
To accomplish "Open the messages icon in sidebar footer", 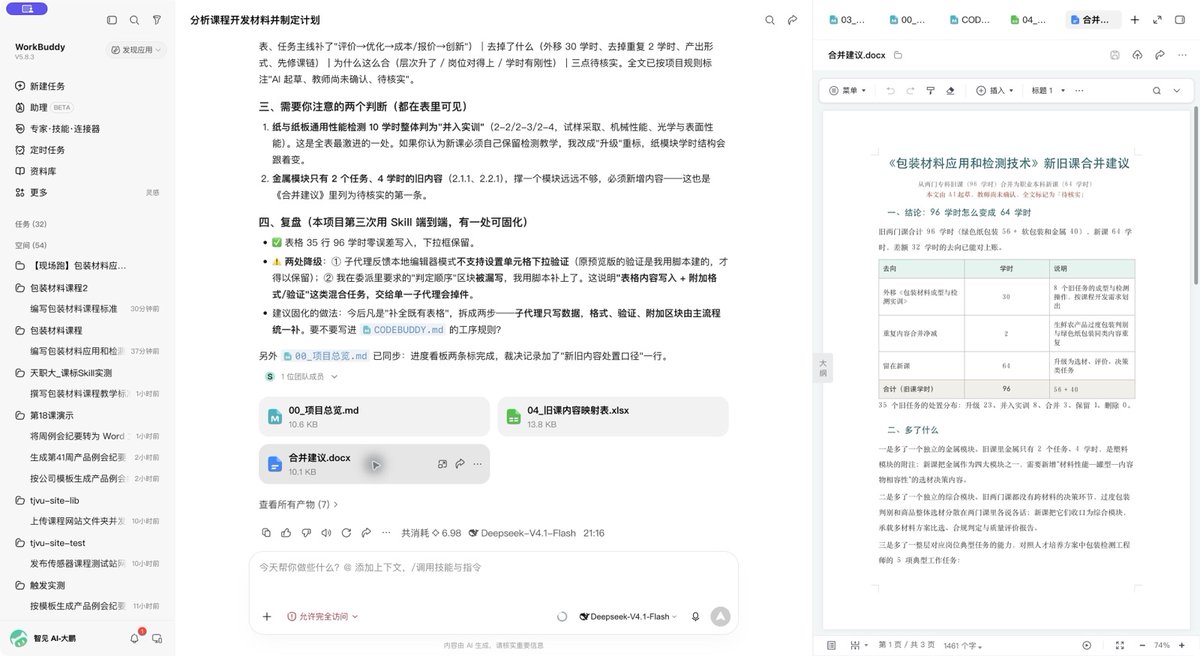I will [x=157, y=638].
